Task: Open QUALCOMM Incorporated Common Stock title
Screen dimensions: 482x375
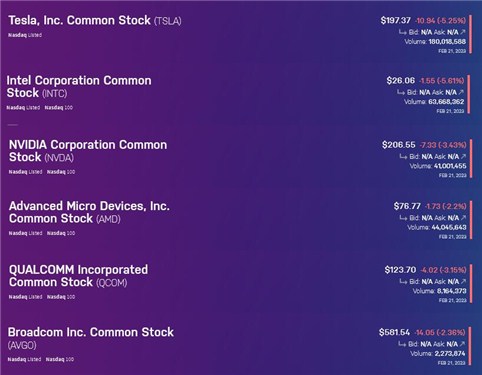Action: [x=78, y=276]
